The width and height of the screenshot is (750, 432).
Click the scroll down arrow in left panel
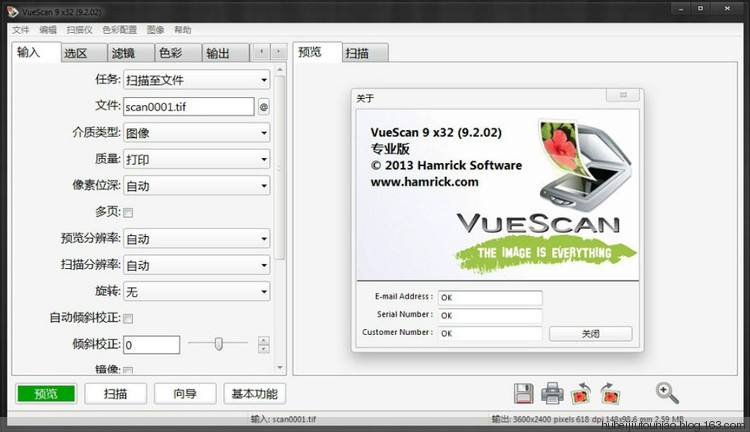point(280,368)
